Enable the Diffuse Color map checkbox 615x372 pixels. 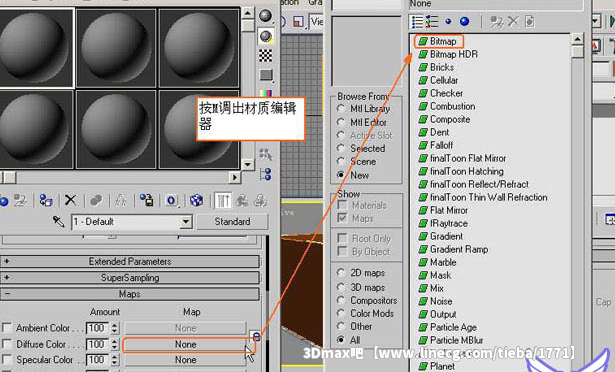(x=7, y=344)
